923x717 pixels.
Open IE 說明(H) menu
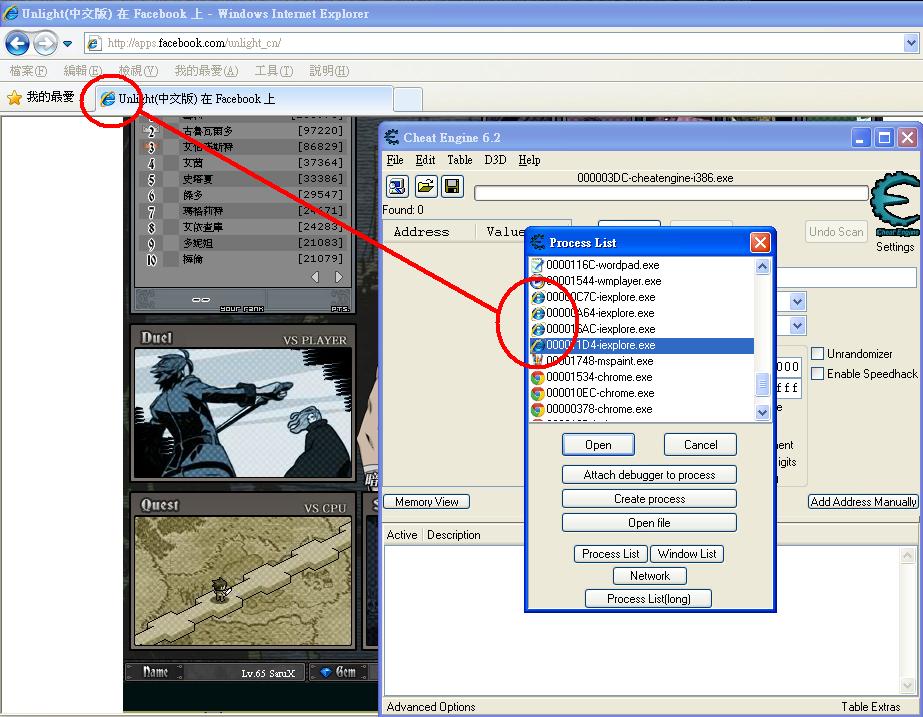pos(329,71)
